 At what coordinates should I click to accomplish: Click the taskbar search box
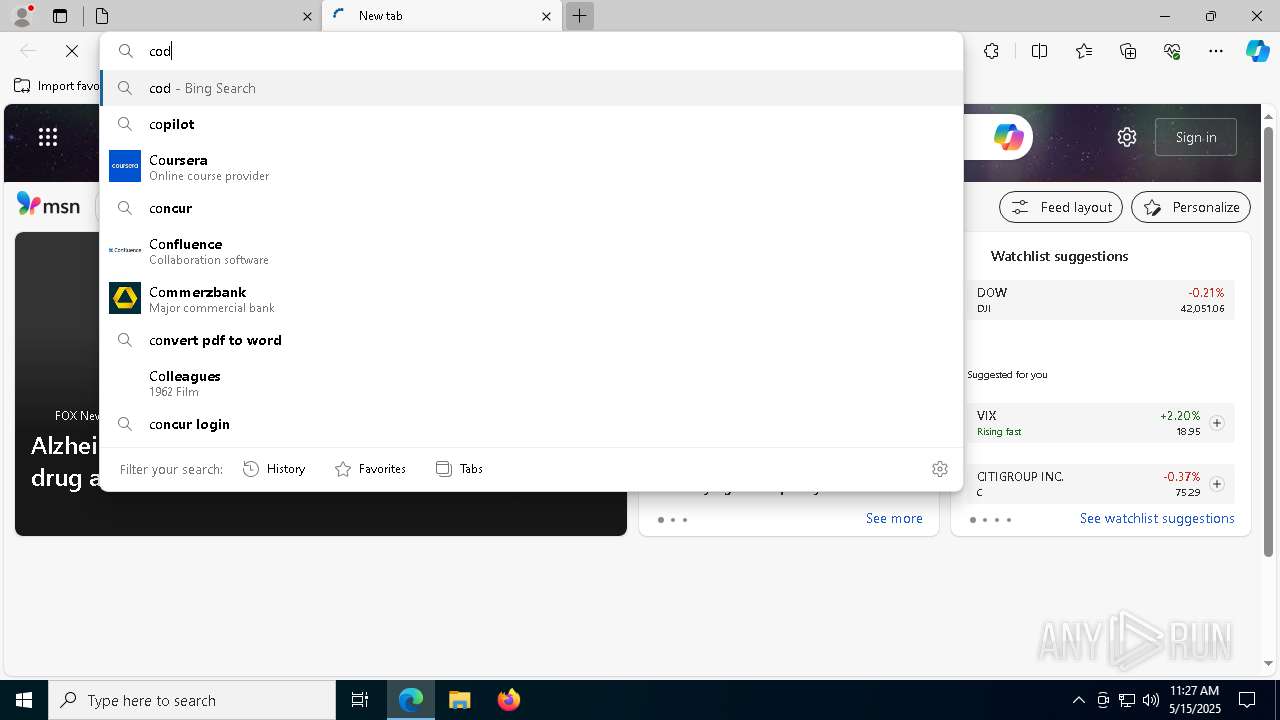192,700
